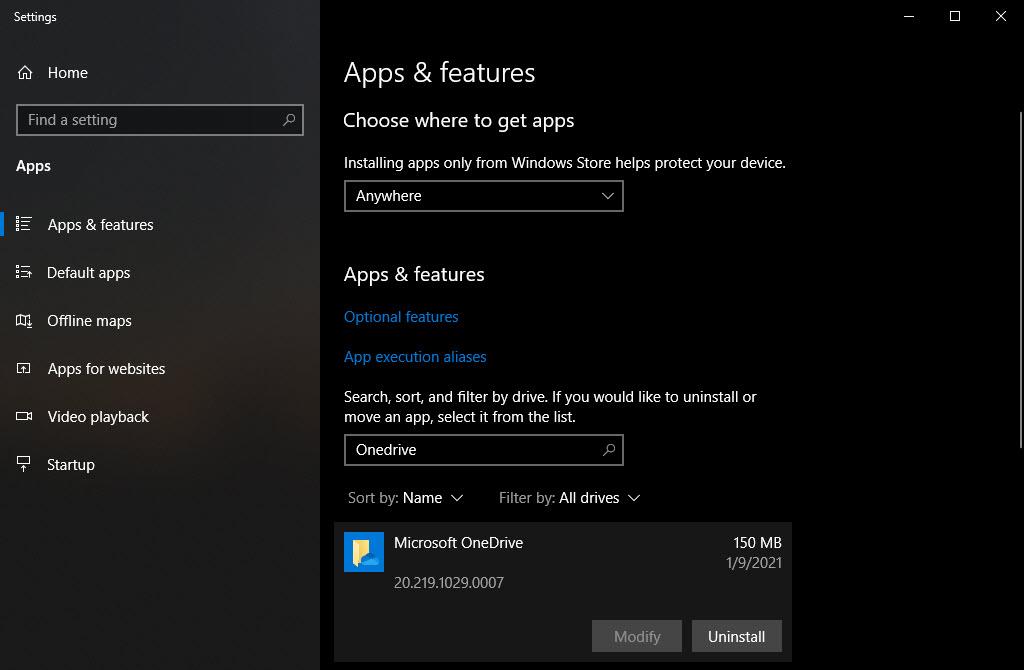Click the search magnifier in the Onedrive box

[x=609, y=449]
